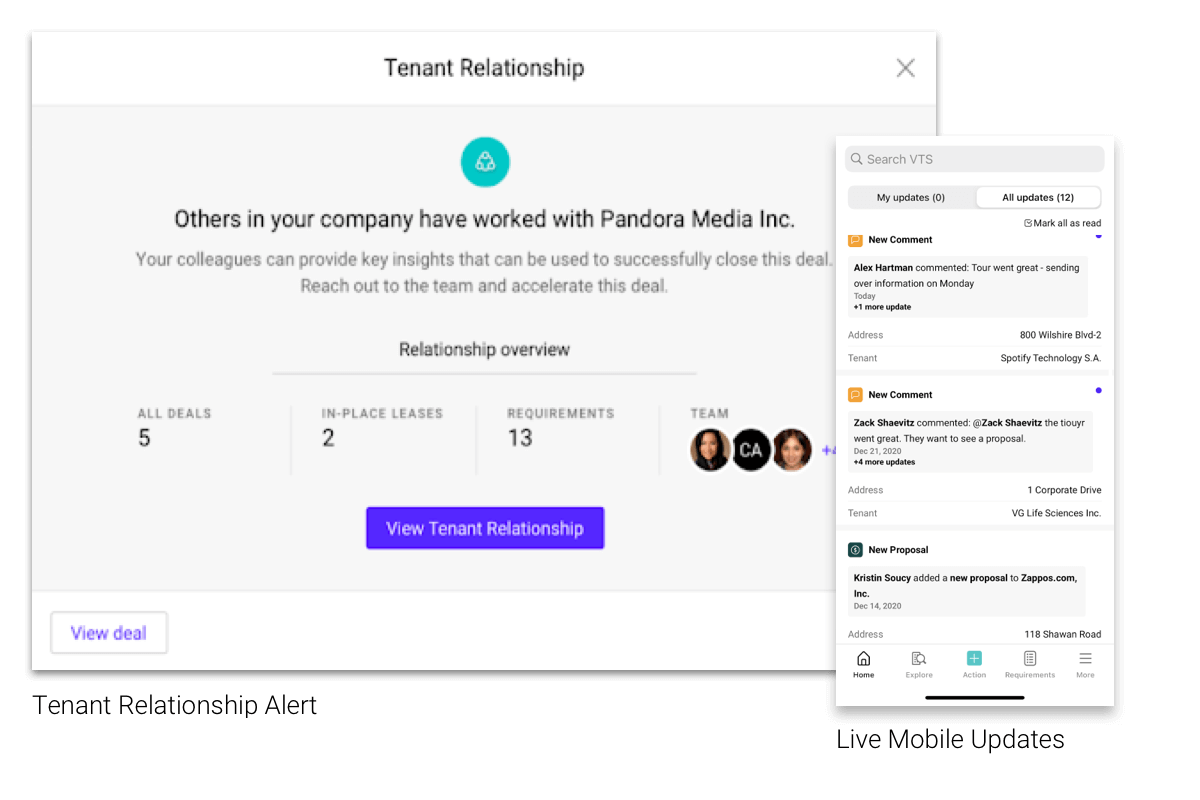Image resolution: width=1200 pixels, height=800 pixels.
Task: Click the CA team member avatar
Action: (x=751, y=450)
